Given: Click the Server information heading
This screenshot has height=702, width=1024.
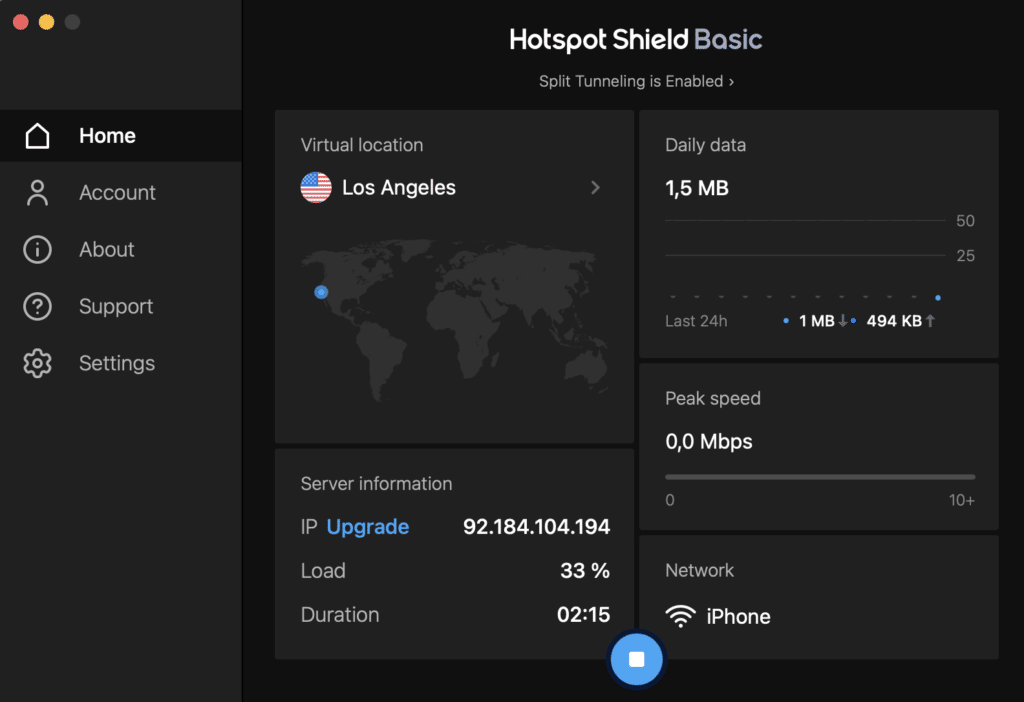Looking at the screenshot, I should coord(376,484).
